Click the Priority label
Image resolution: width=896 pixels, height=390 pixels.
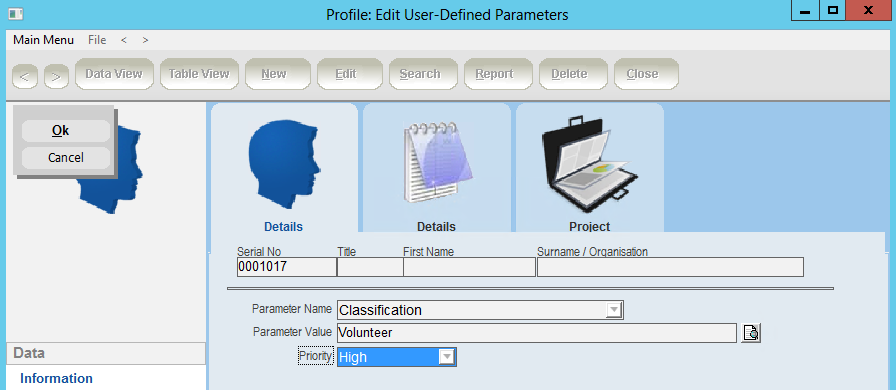tap(315, 356)
